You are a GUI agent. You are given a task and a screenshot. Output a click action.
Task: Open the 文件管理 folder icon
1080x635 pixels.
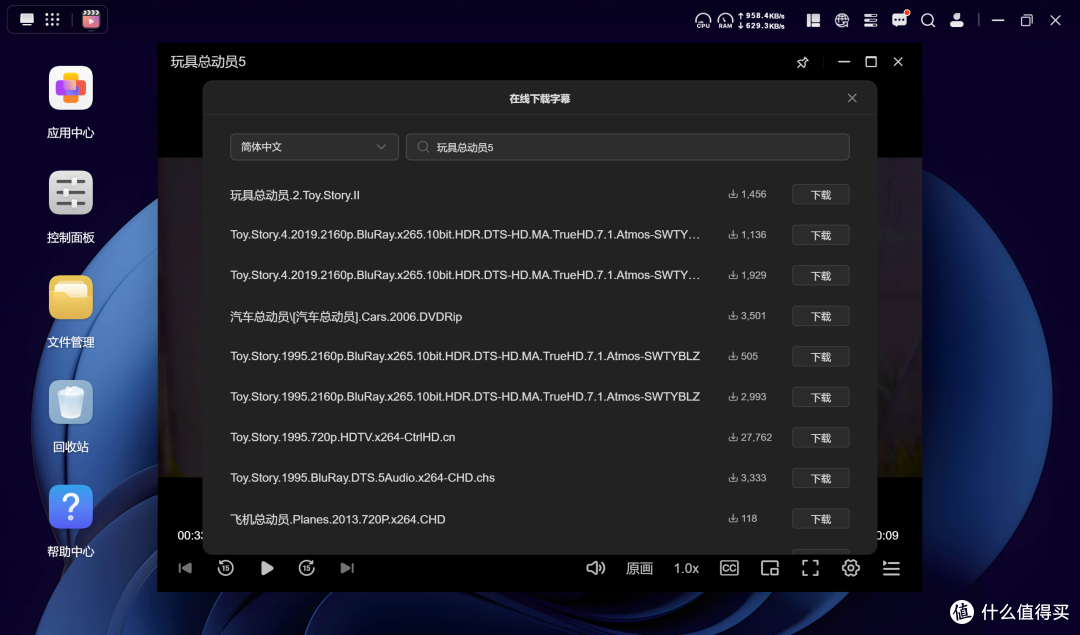point(71,298)
